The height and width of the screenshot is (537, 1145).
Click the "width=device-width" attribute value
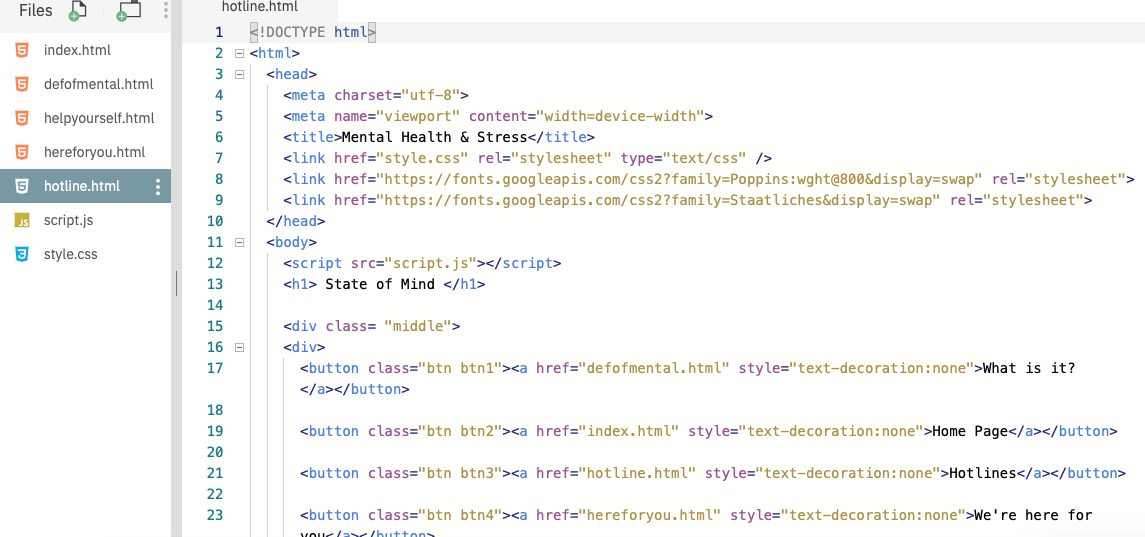pos(620,116)
